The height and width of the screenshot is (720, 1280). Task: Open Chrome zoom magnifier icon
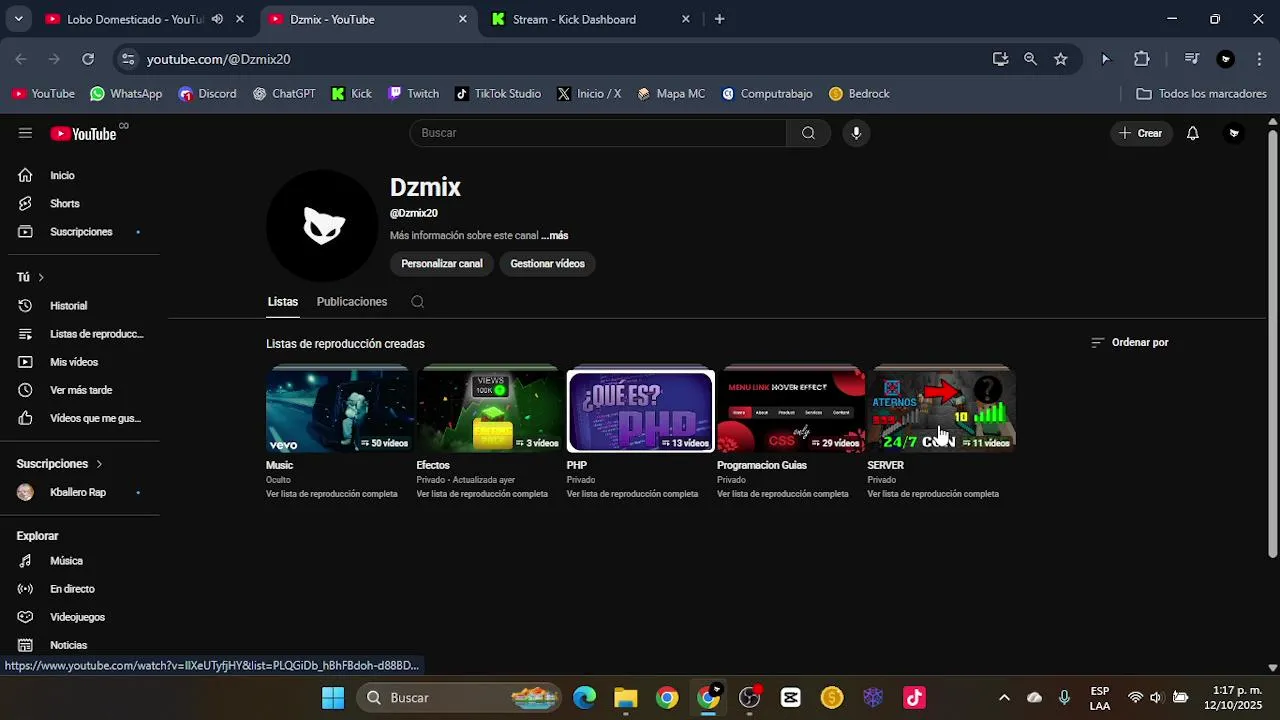click(1030, 59)
